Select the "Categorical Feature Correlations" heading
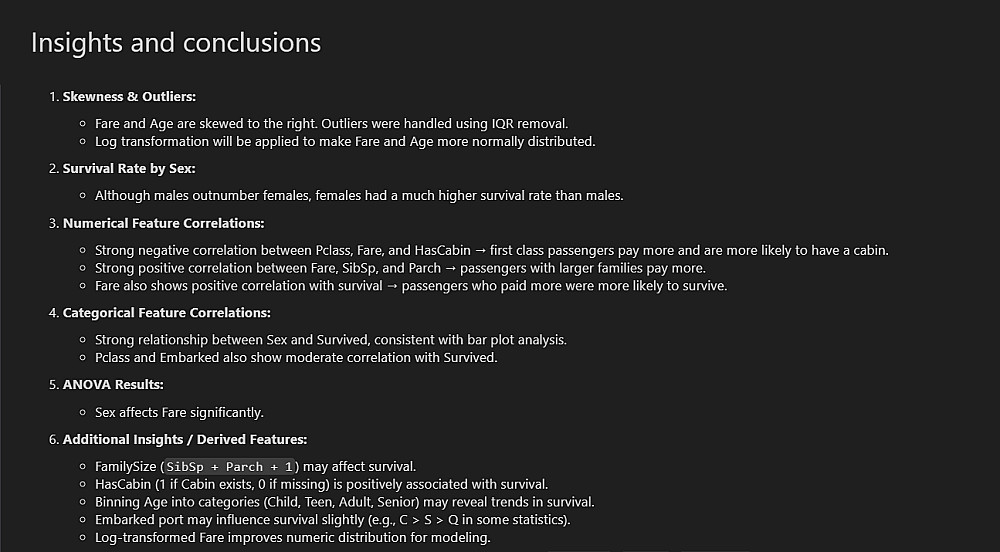Image resolution: width=1000 pixels, height=552 pixels. 166,313
